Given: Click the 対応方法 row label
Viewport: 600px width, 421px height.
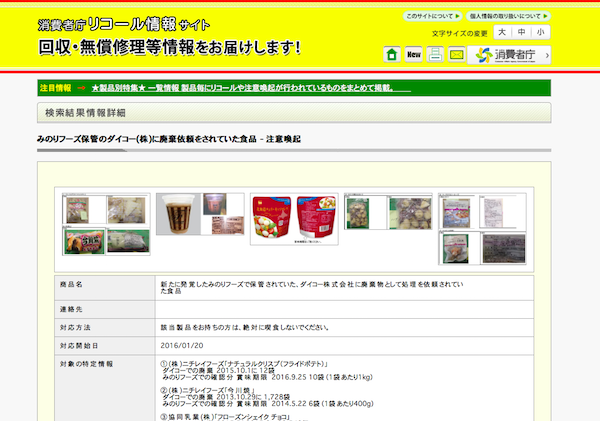Looking at the screenshot, I should click(x=75, y=328).
